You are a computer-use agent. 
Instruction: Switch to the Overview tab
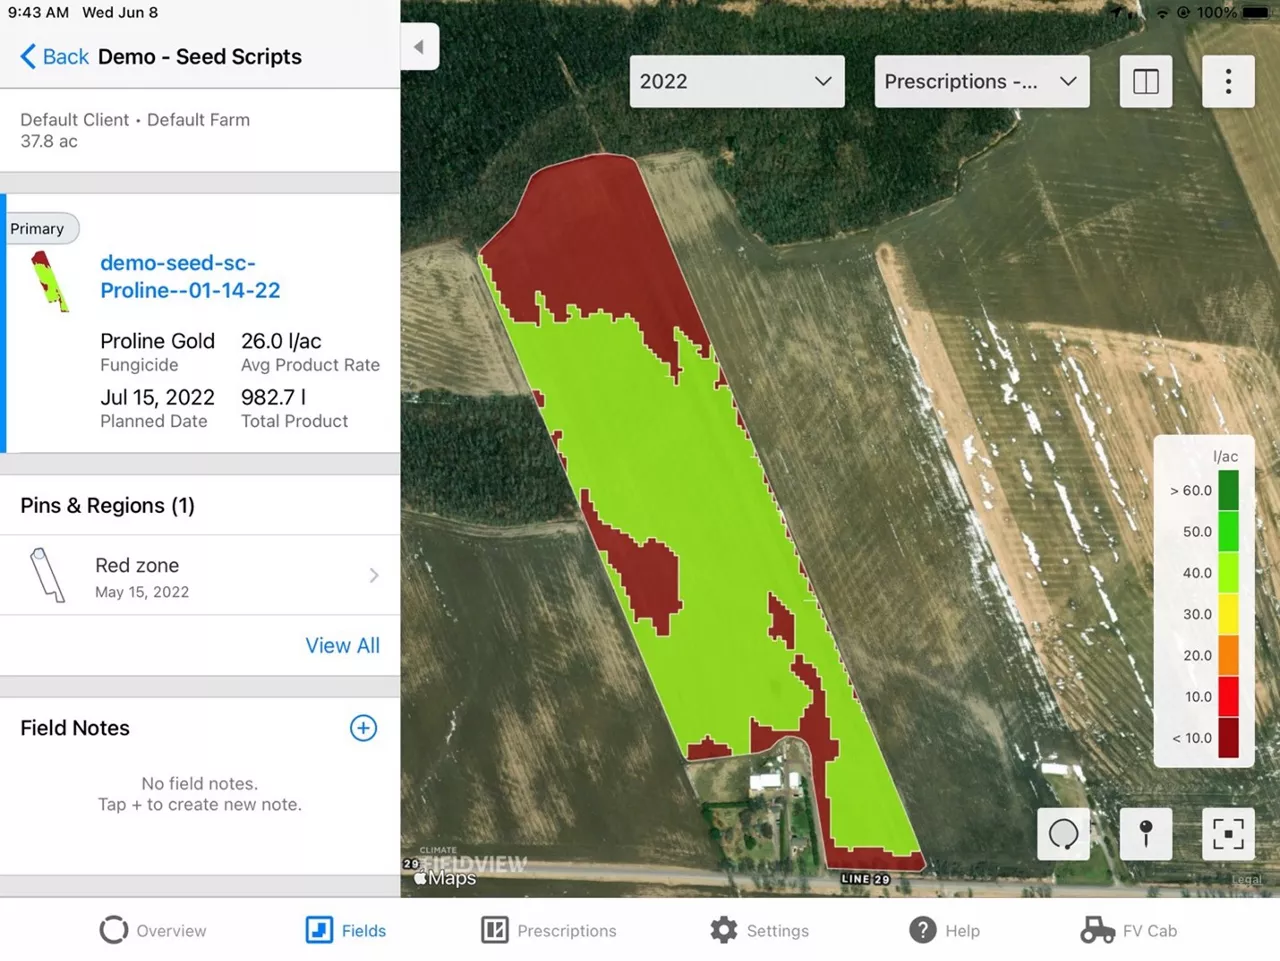153,930
